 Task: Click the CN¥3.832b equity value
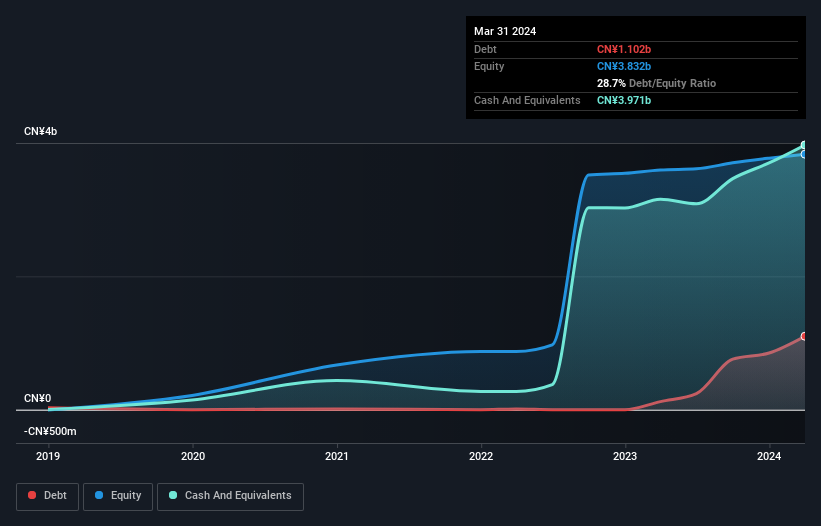pos(624,66)
